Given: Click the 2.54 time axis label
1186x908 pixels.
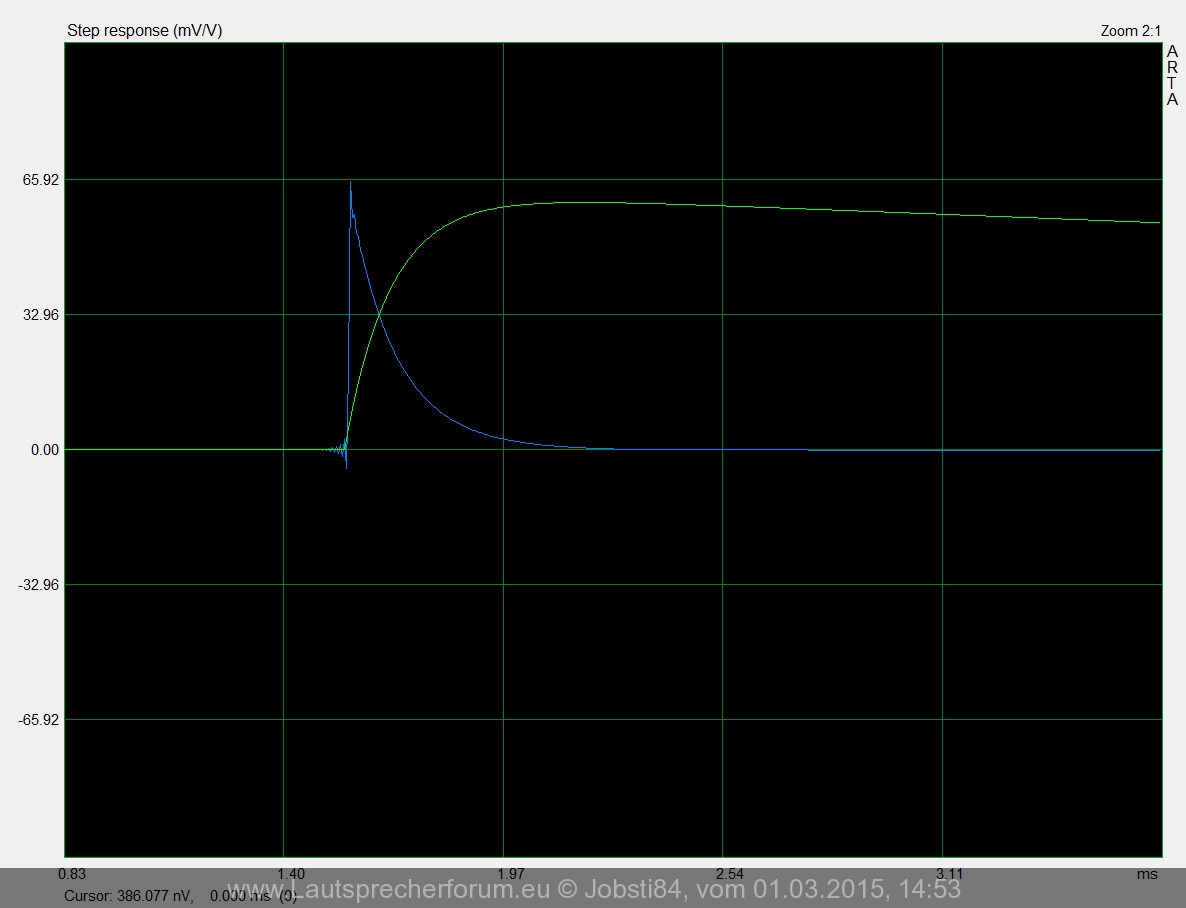Looking at the screenshot, I should tap(731, 874).
